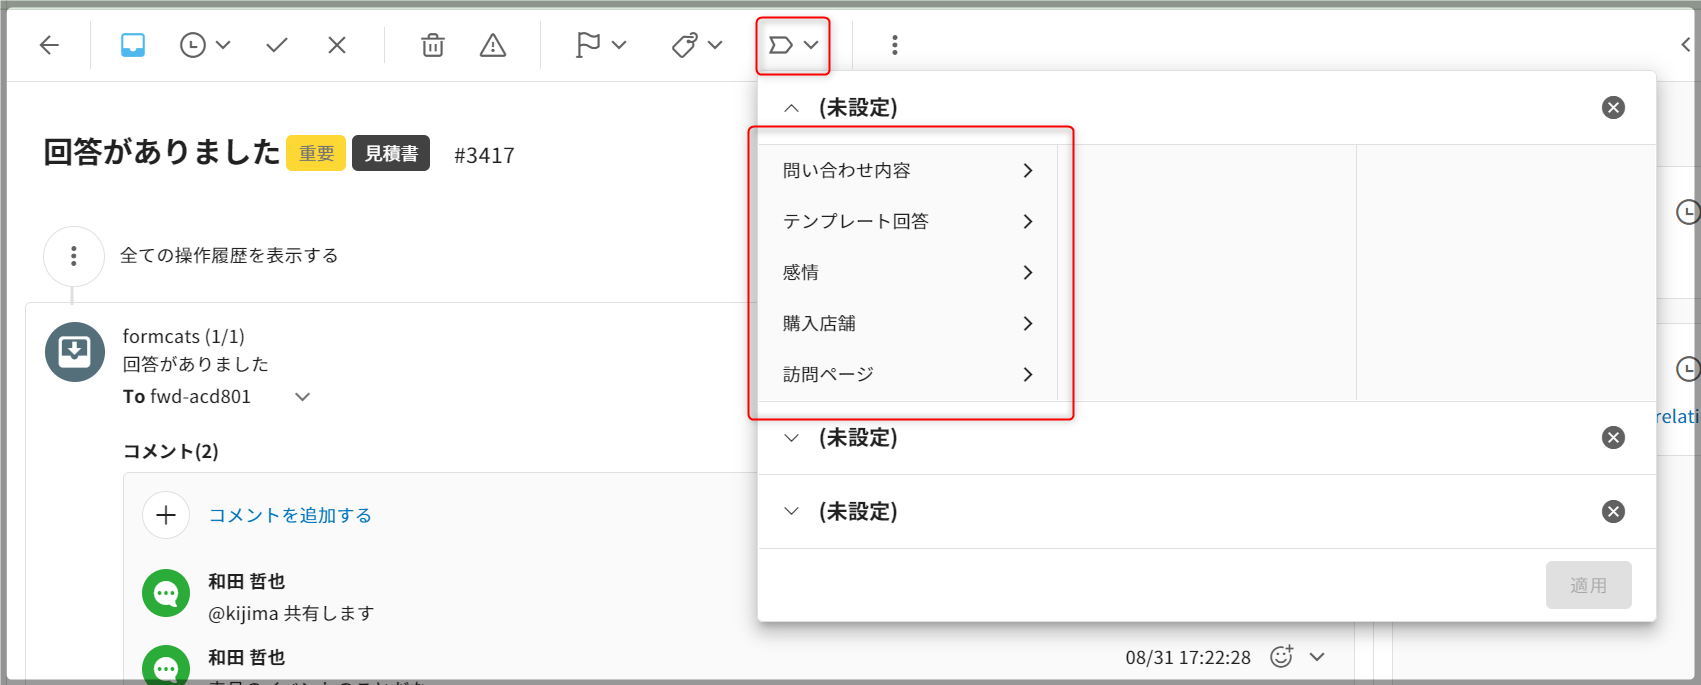Clear the first (未設定) label row
Screen dimensions: 1701x685
click(x=1613, y=108)
